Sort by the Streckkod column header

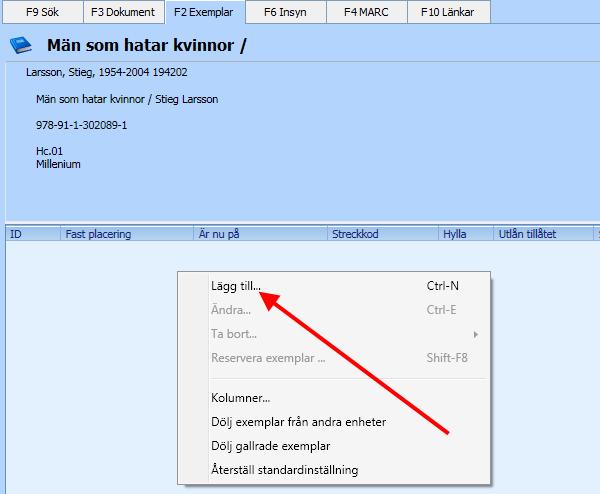(x=383, y=234)
